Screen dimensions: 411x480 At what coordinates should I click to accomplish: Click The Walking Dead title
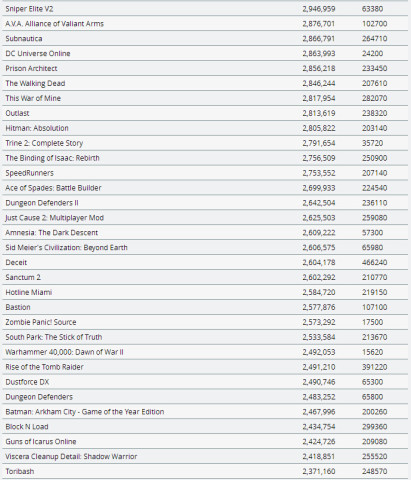point(35,84)
